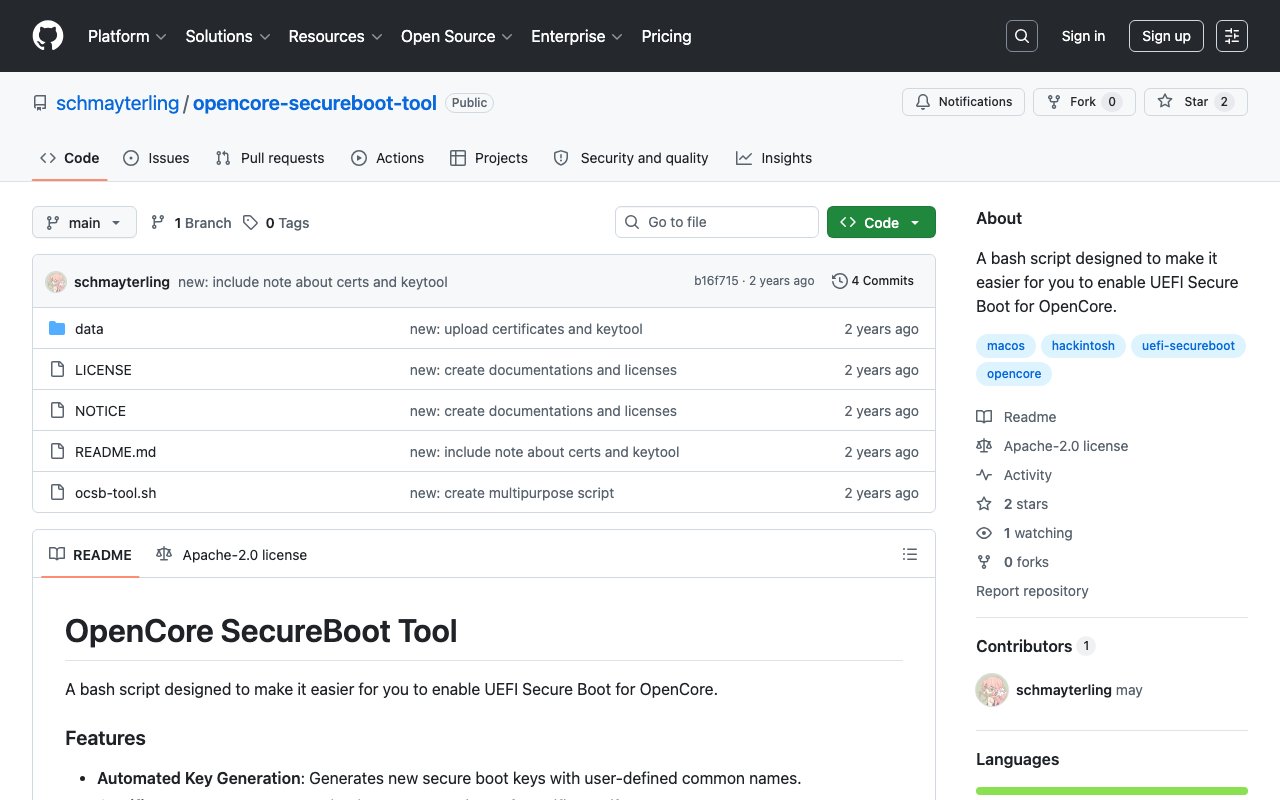The width and height of the screenshot is (1280, 800).
Task: Click Sign in
Action: coord(1083,36)
